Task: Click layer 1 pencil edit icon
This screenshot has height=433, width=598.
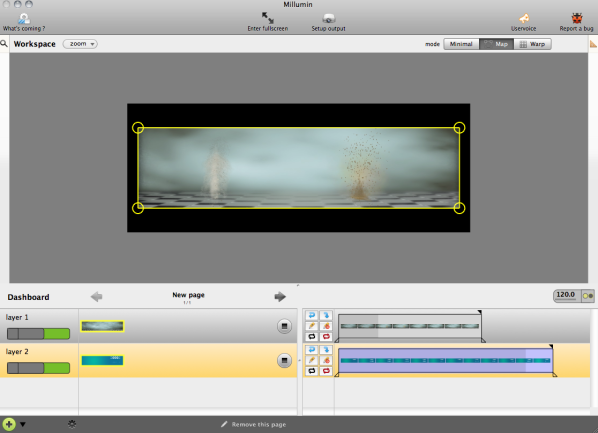Action: pyautogui.click(x=312, y=326)
